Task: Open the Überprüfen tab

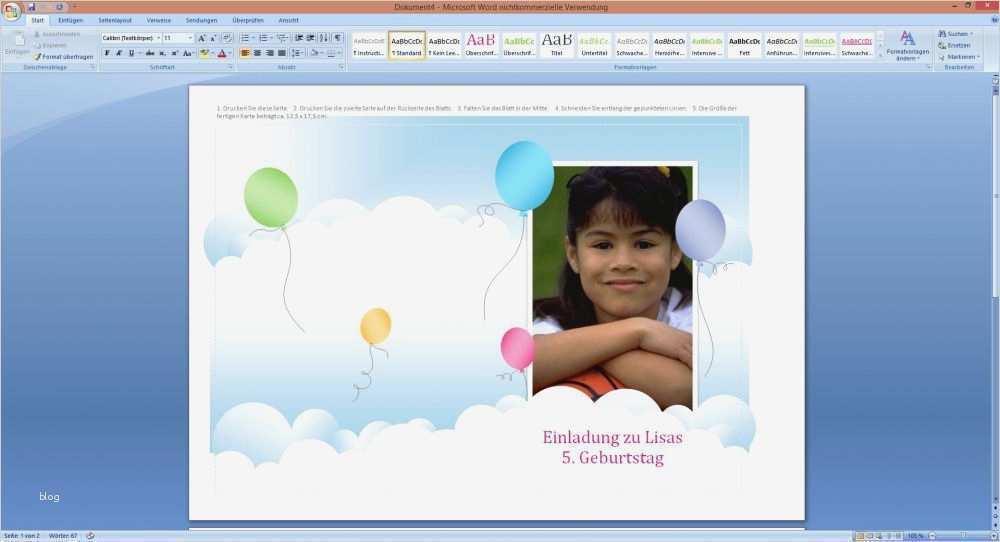Action: pos(248,20)
